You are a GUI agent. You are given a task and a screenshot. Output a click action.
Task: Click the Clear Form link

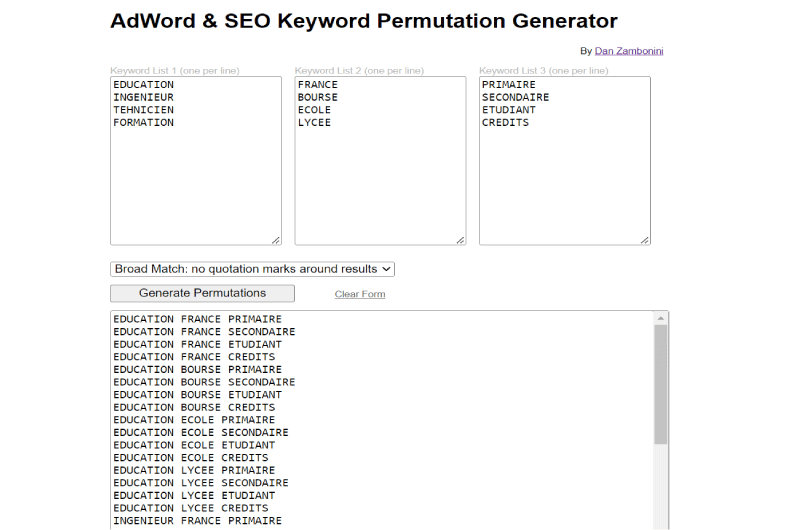(360, 294)
